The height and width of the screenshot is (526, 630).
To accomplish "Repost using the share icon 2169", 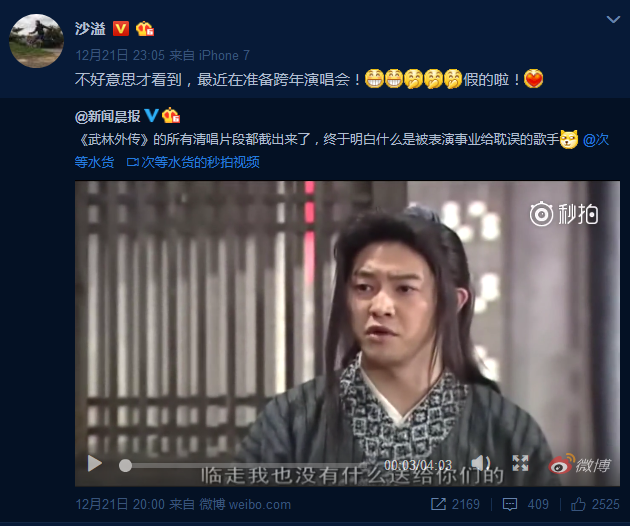I will [x=455, y=504].
